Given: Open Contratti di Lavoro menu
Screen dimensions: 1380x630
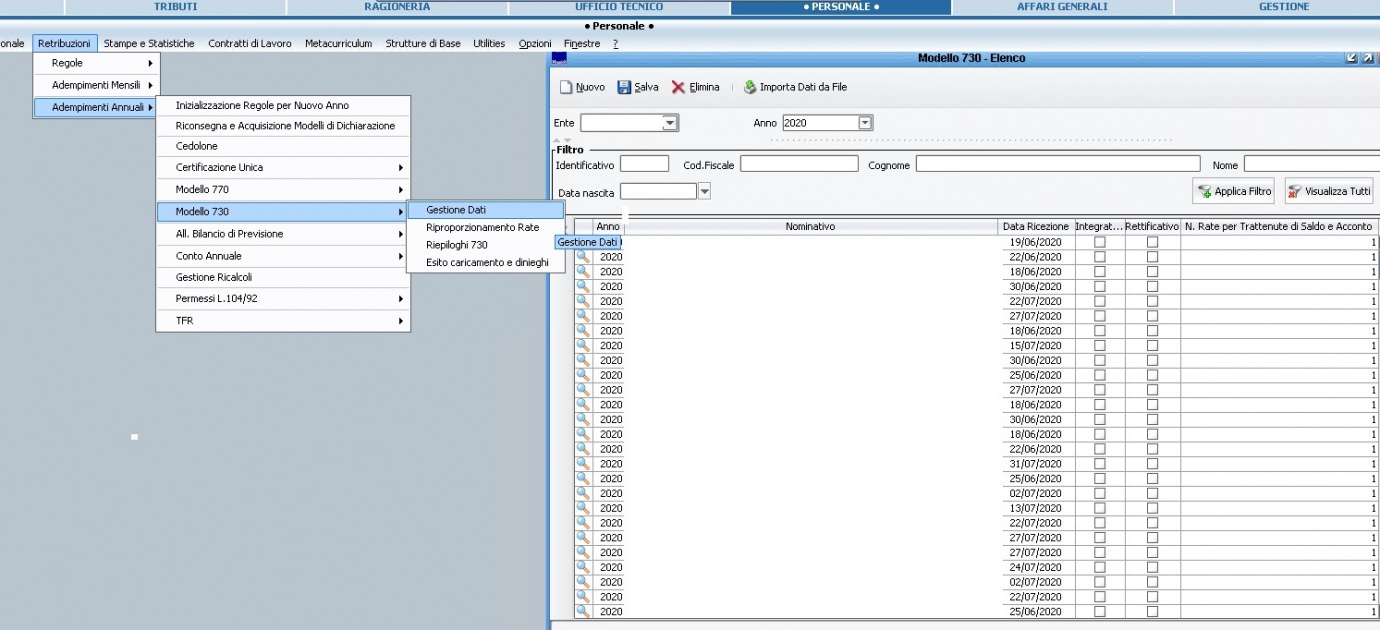Looking at the screenshot, I should point(250,43).
